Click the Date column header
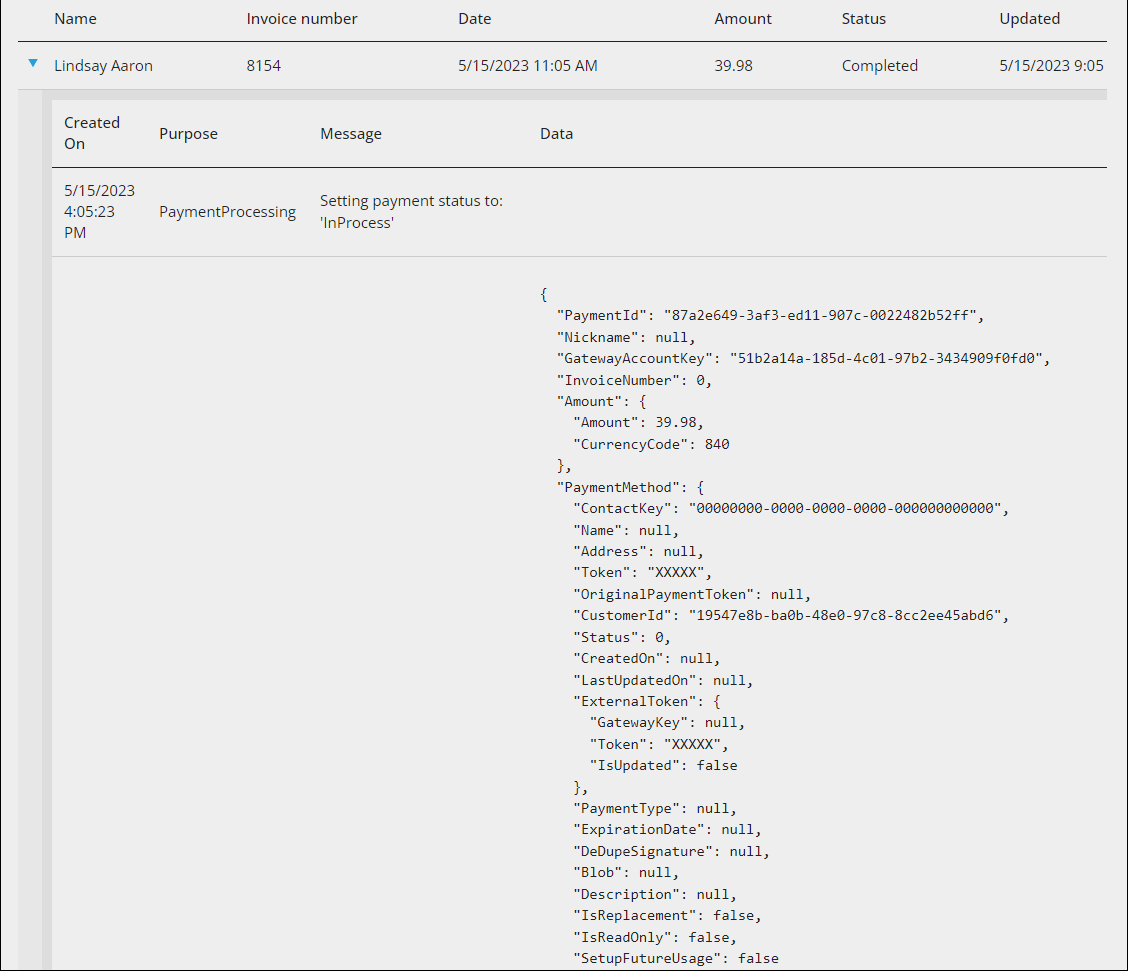The height and width of the screenshot is (971, 1128). [x=475, y=19]
